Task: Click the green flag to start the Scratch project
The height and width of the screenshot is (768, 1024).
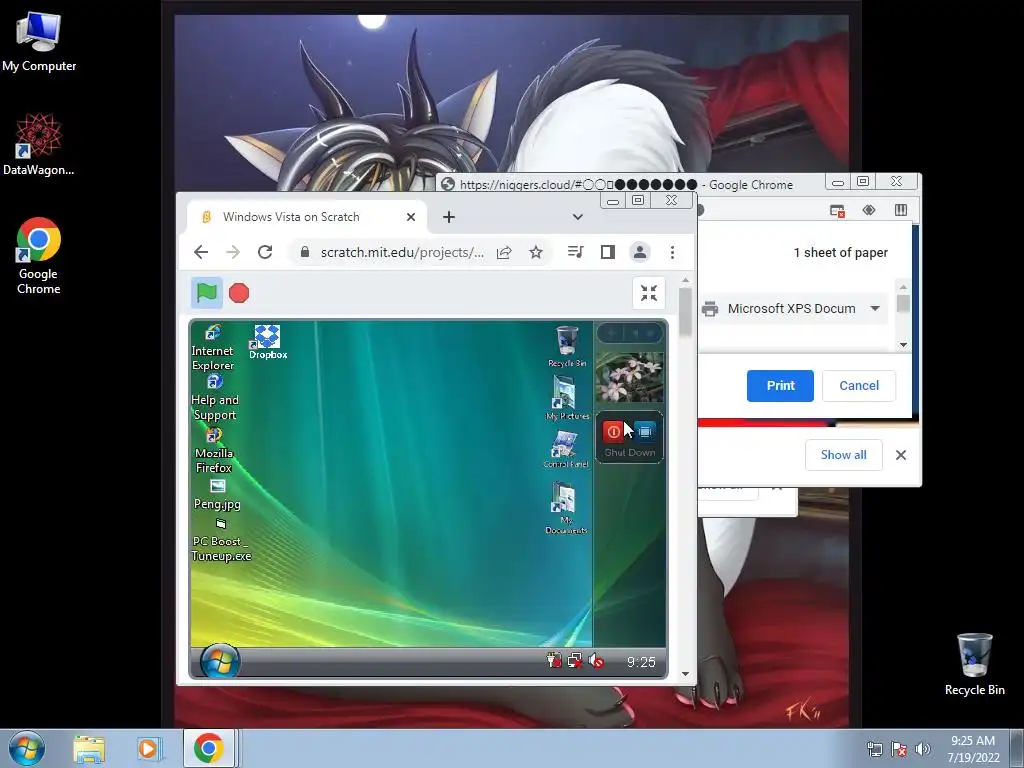Action: click(206, 293)
